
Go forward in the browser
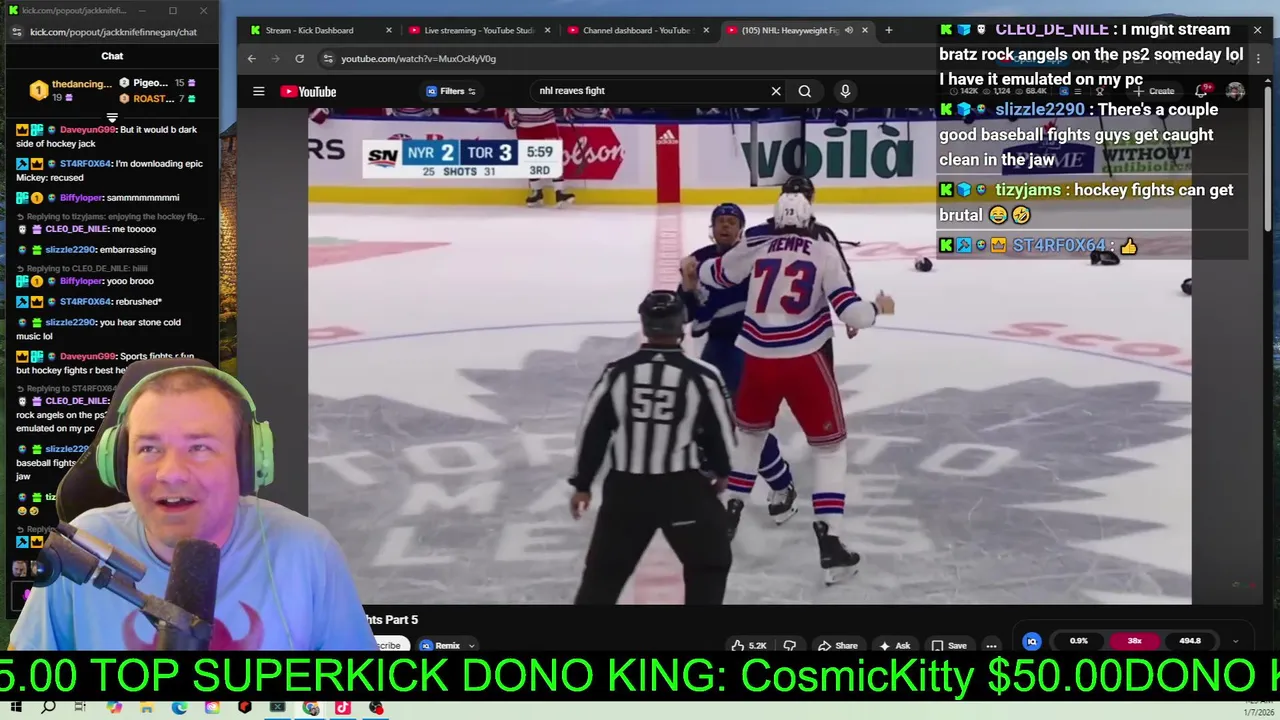point(276,59)
